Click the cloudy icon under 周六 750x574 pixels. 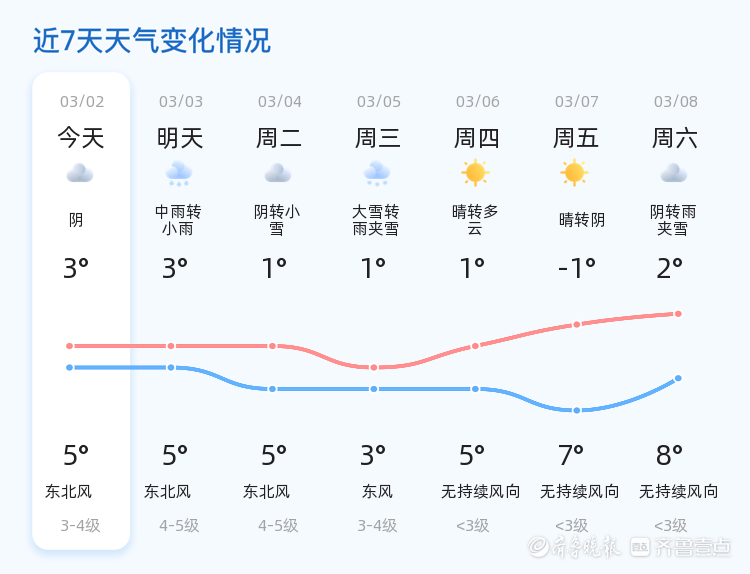(x=674, y=173)
